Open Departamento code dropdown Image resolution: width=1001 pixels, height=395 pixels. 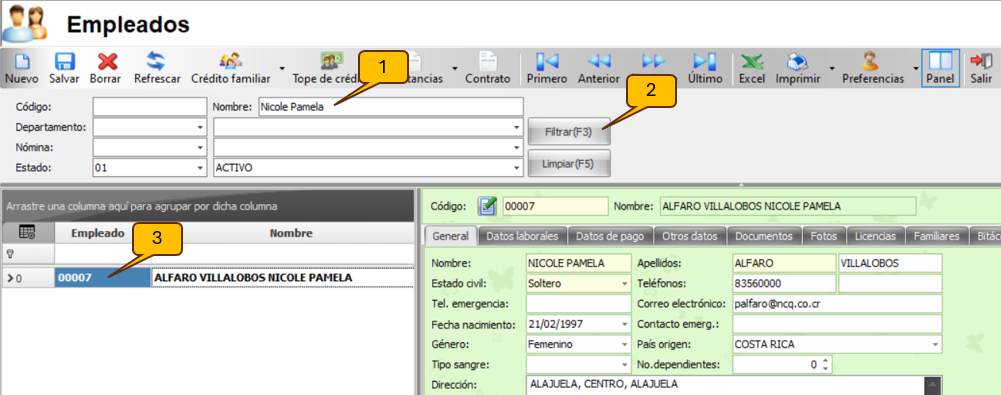pyautogui.click(x=200, y=128)
